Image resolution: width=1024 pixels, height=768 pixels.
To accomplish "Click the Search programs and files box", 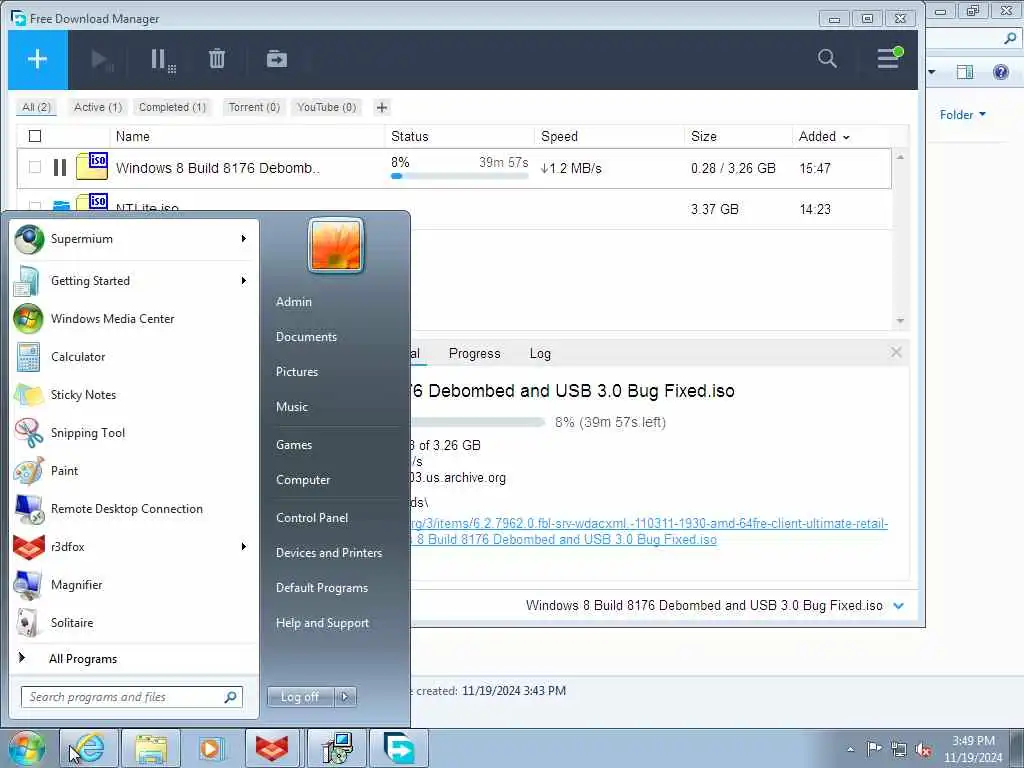I will tap(132, 697).
